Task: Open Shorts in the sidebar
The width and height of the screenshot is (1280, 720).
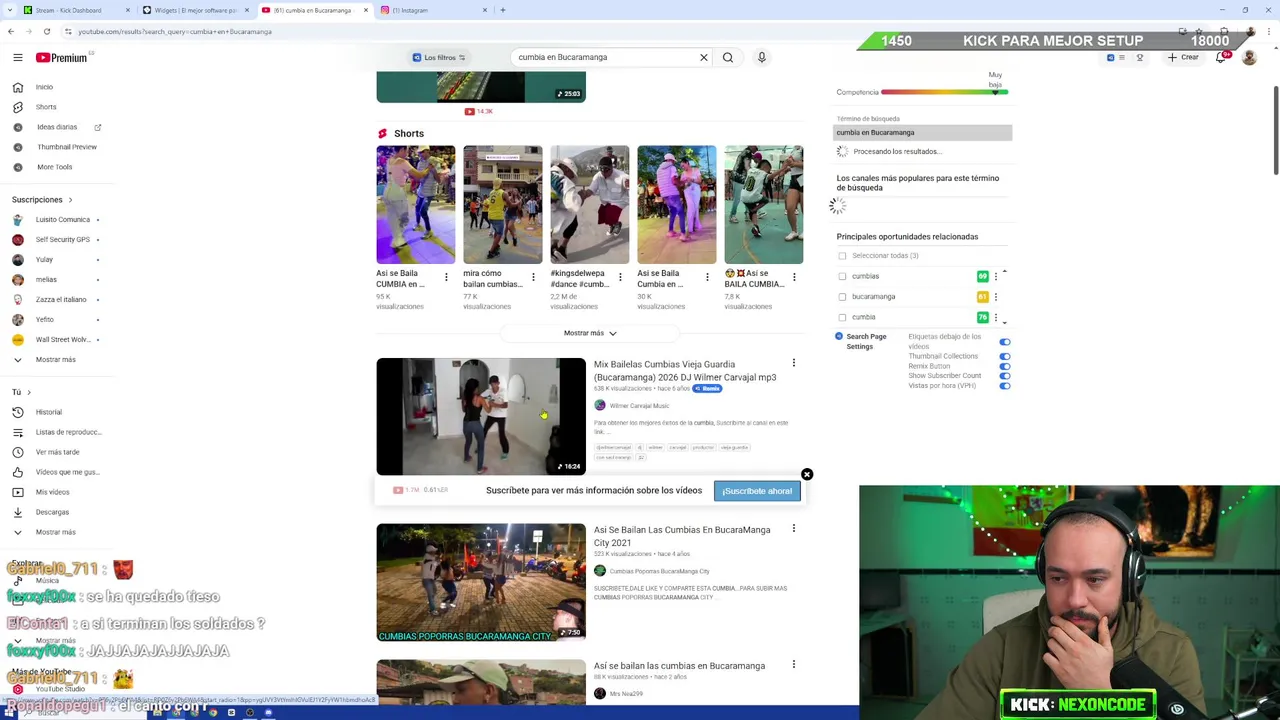Action: coord(46,107)
